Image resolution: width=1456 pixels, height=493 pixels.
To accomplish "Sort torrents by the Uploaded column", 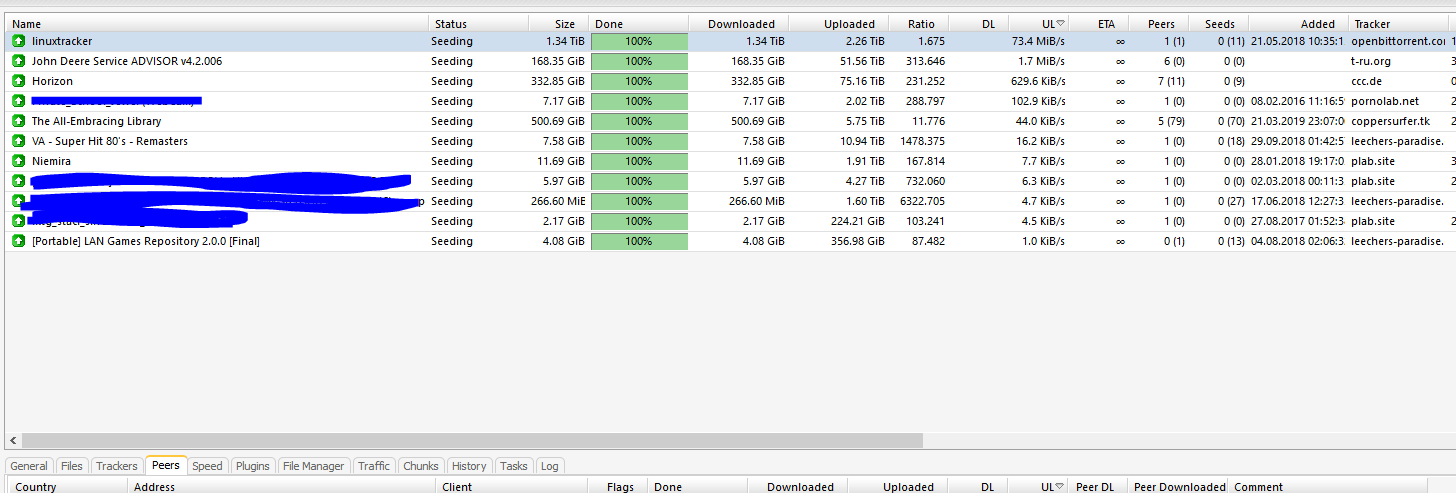I will pyautogui.click(x=838, y=24).
